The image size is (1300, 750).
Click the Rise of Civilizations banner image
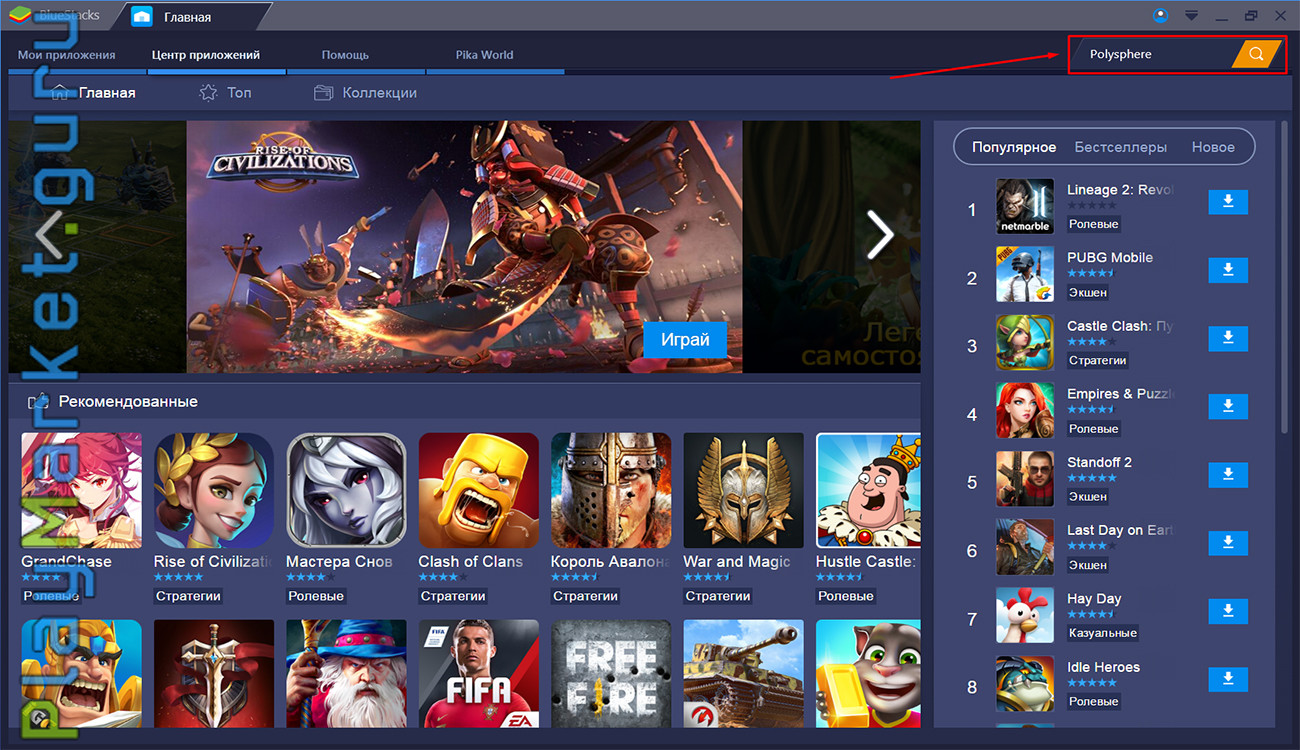464,247
